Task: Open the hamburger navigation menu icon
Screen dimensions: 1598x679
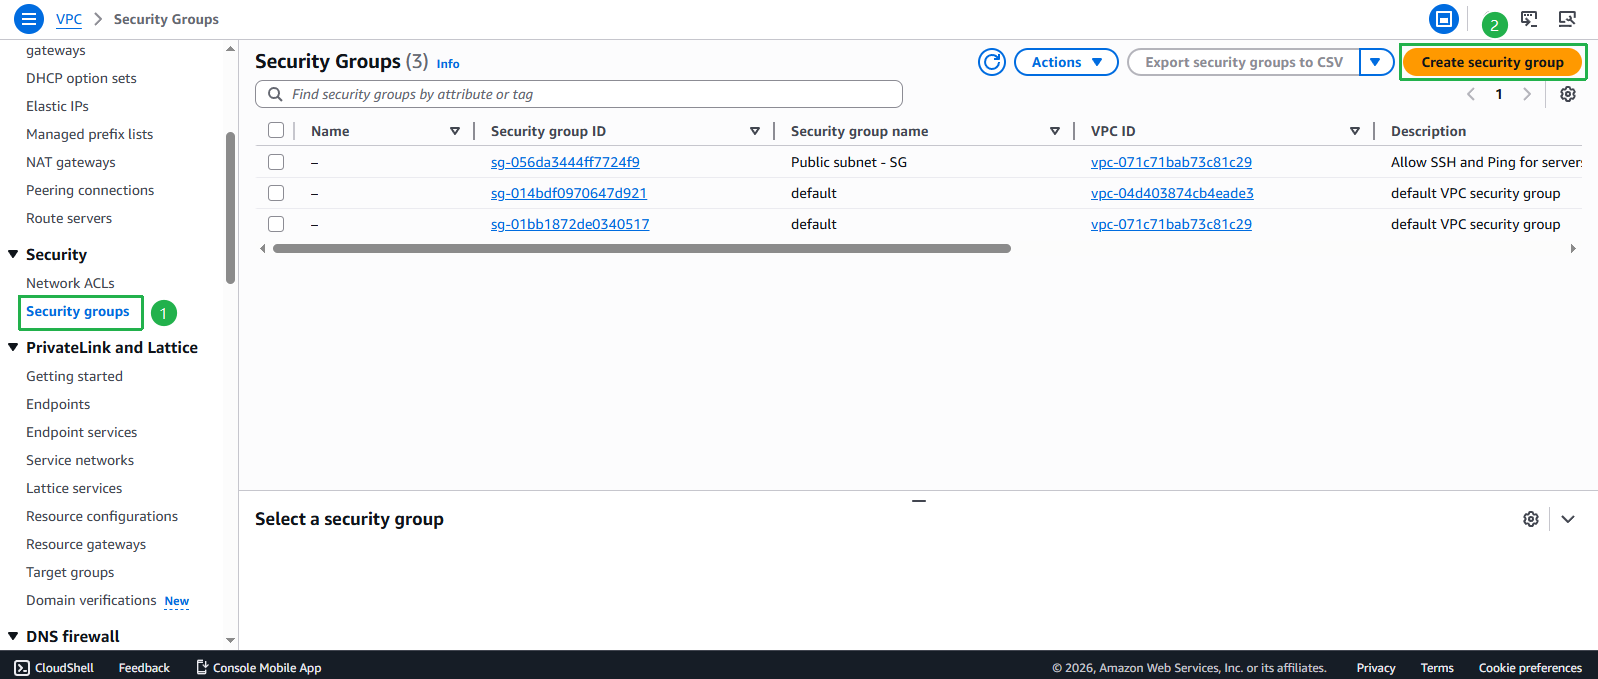Action: [29, 19]
